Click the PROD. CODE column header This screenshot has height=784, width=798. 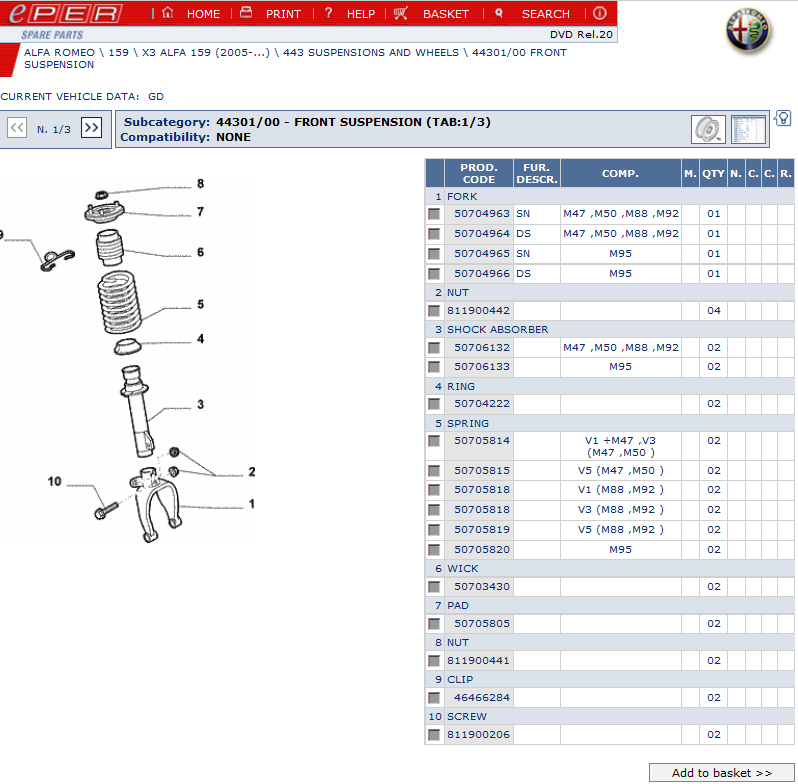[x=478, y=174]
